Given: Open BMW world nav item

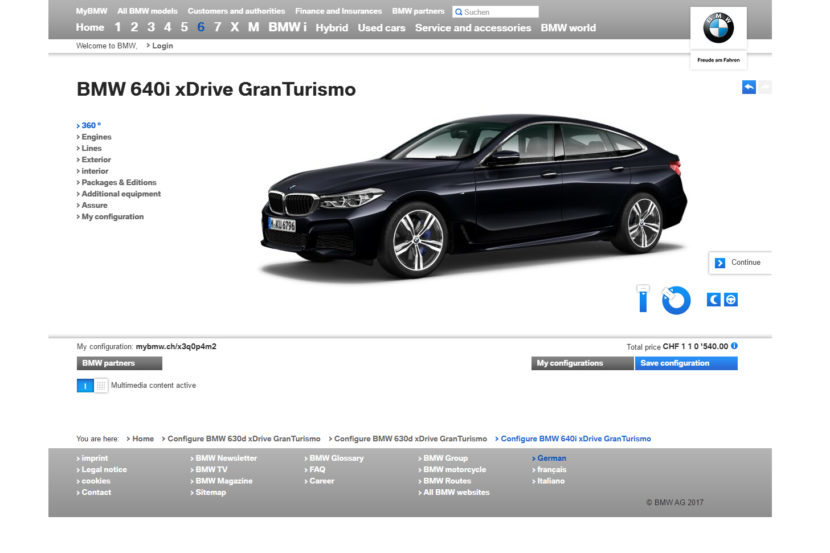Looking at the screenshot, I should pyautogui.click(x=569, y=28).
